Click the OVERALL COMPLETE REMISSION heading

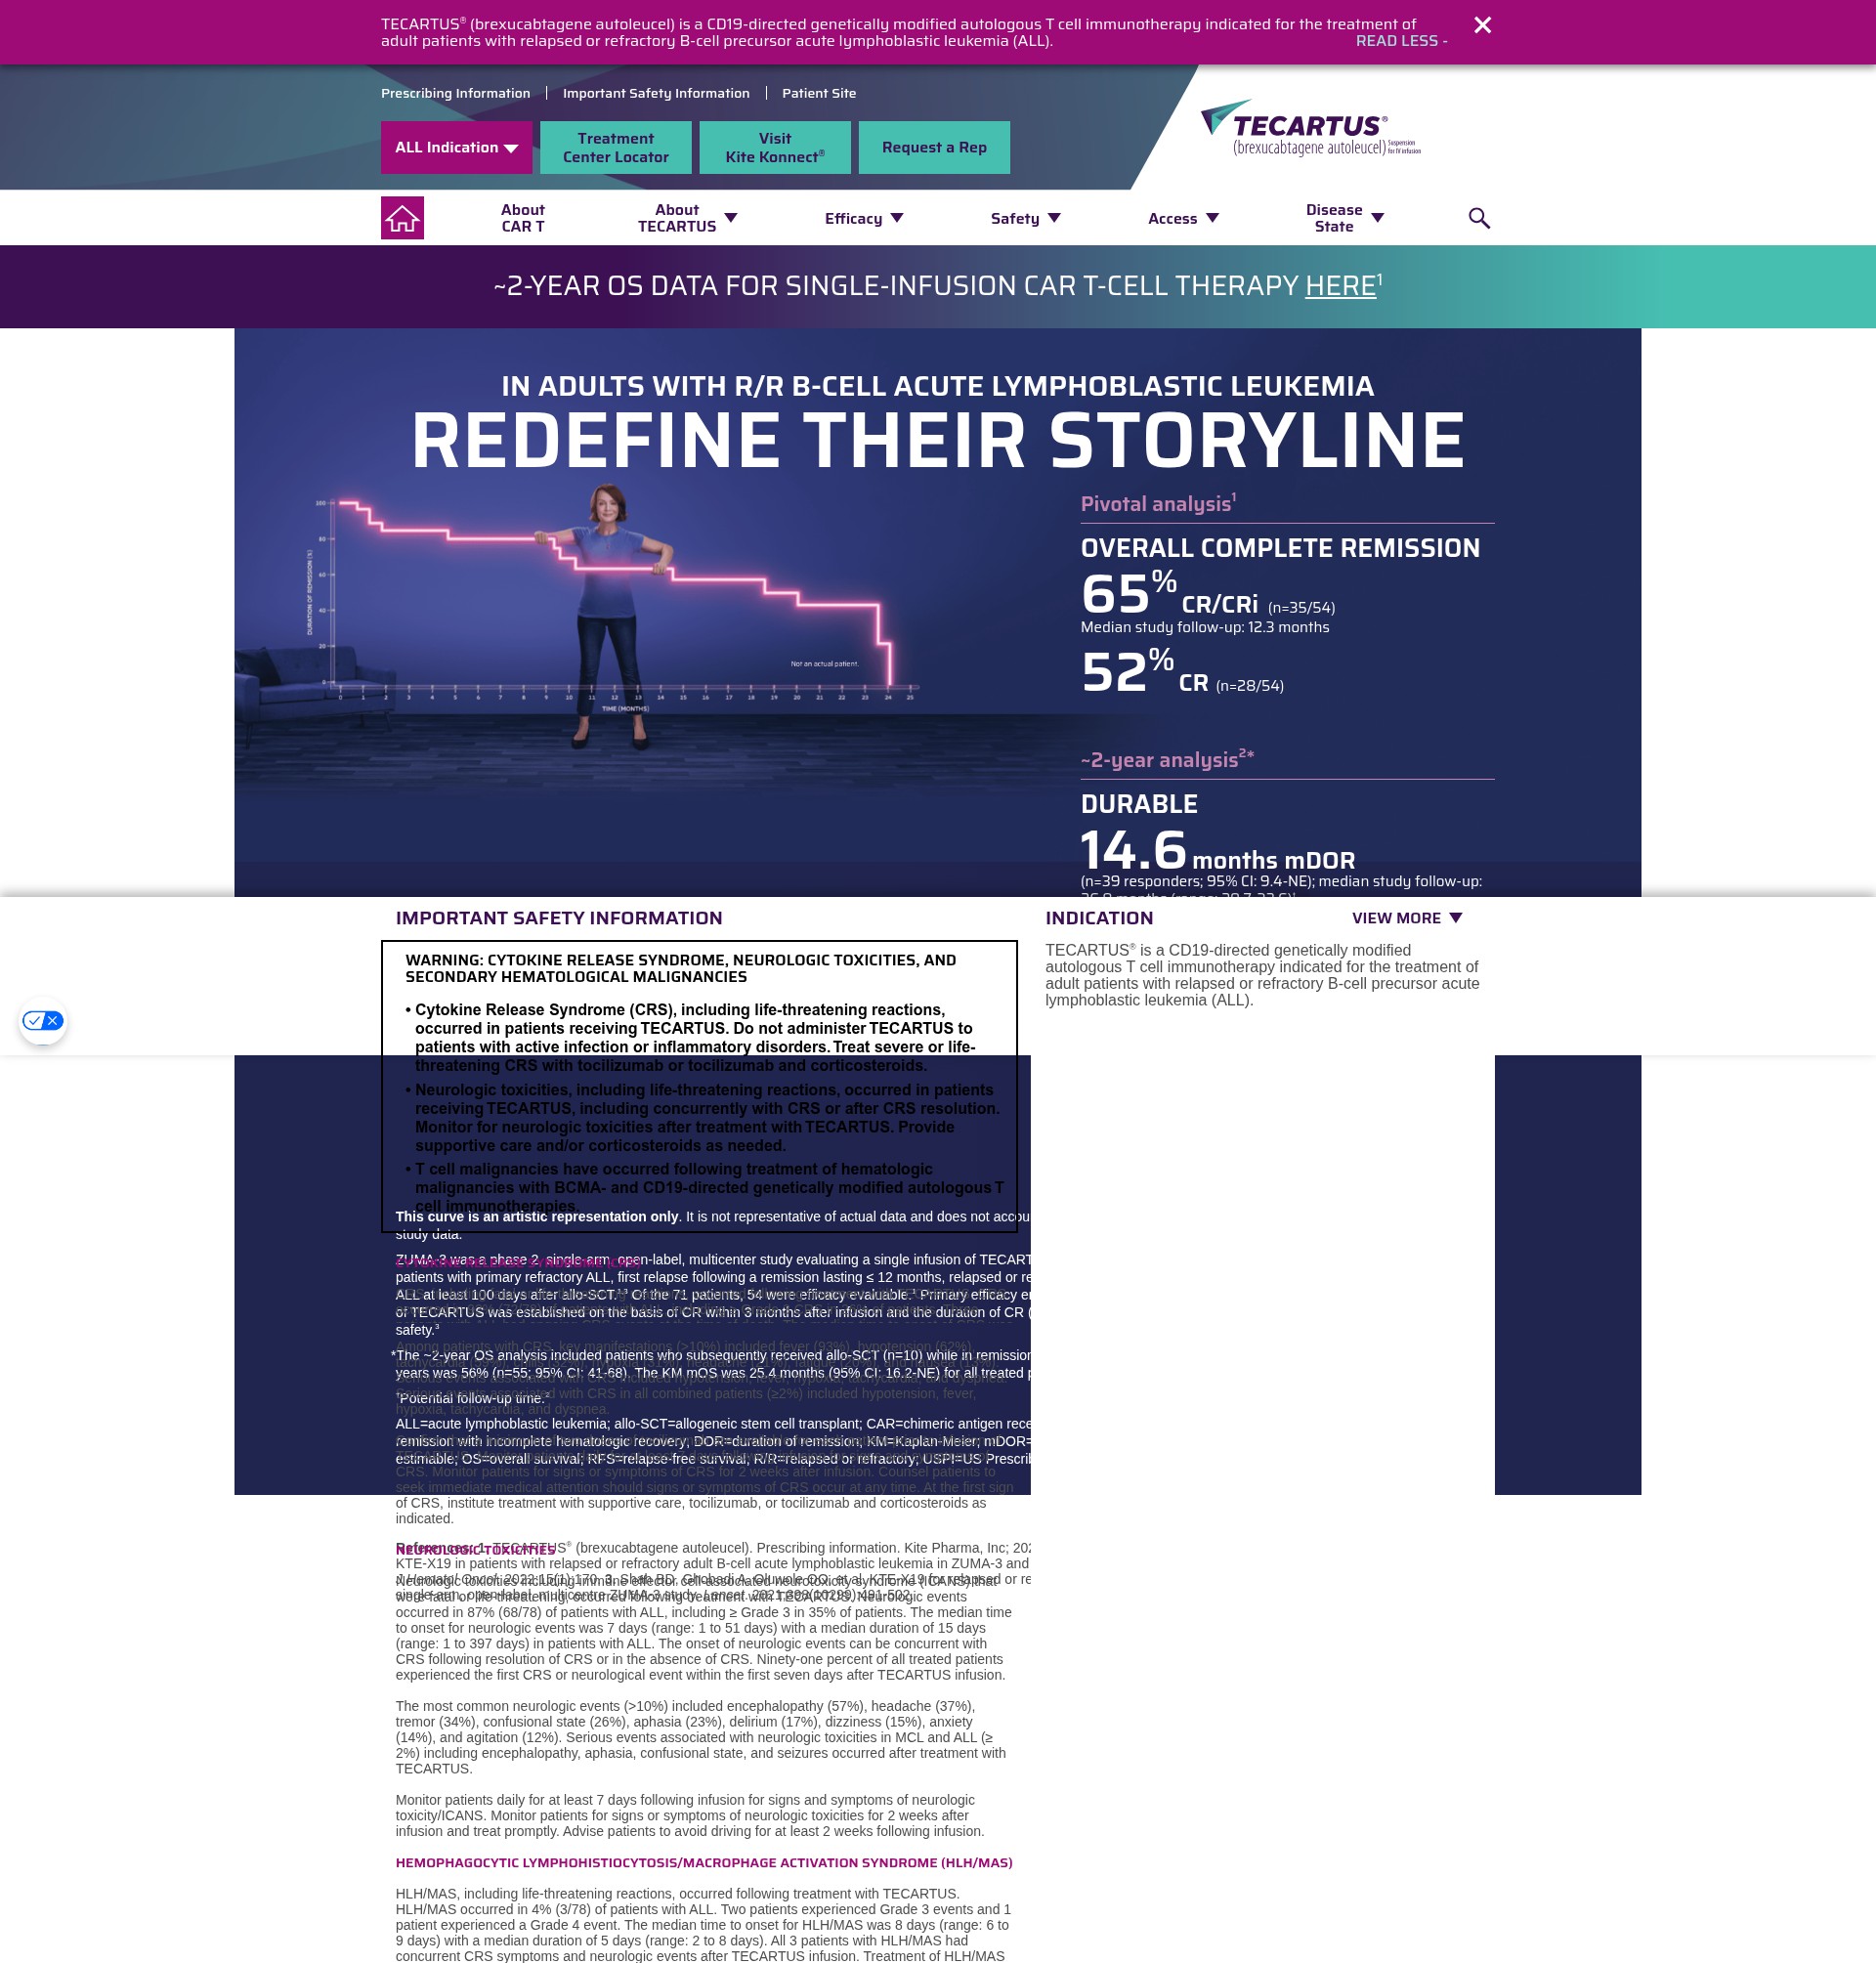[1280, 548]
